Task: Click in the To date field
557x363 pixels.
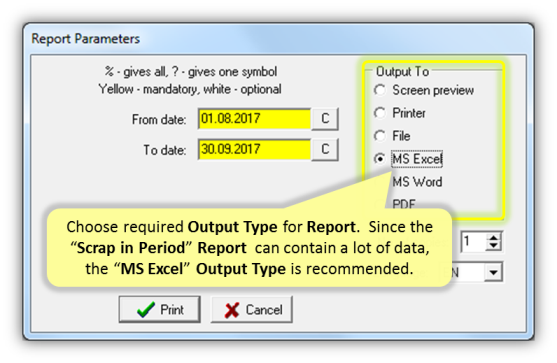Action: [254, 149]
